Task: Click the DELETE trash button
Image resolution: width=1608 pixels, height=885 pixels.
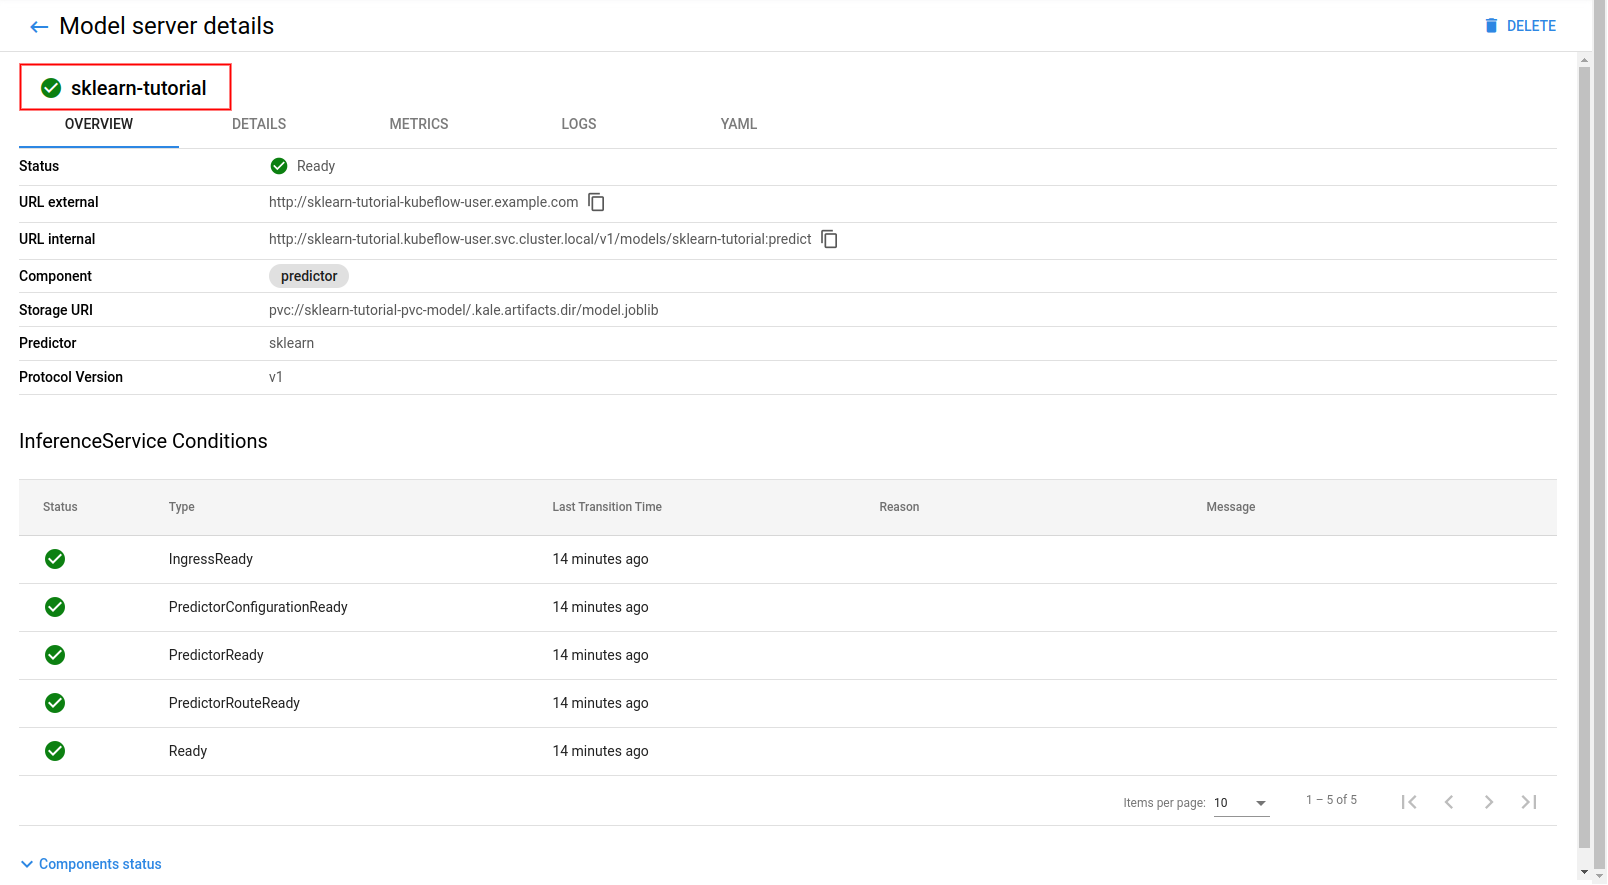Action: point(1520,26)
